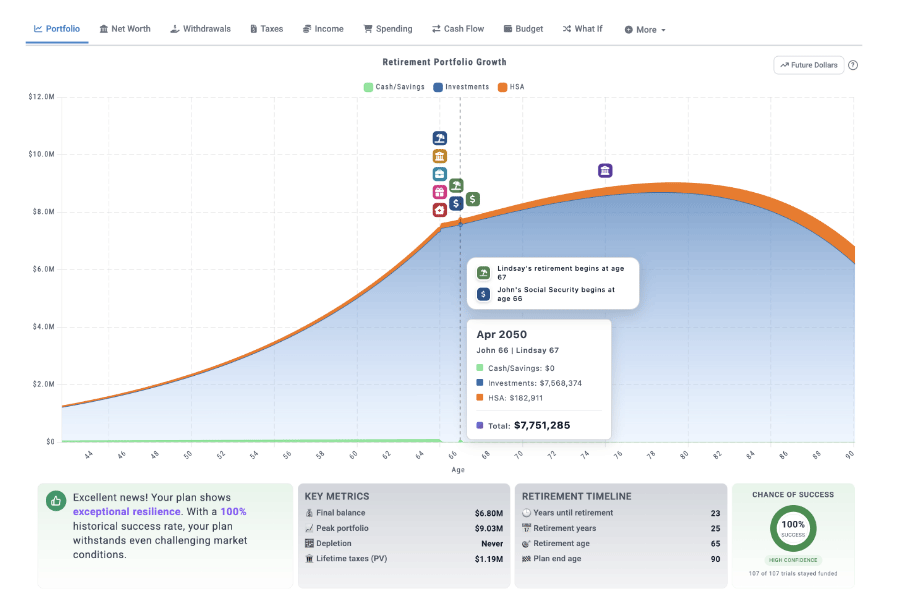This screenshot has width=900, height=600.
Task: Click the help question mark beside Future Dollars
Action: click(853, 63)
